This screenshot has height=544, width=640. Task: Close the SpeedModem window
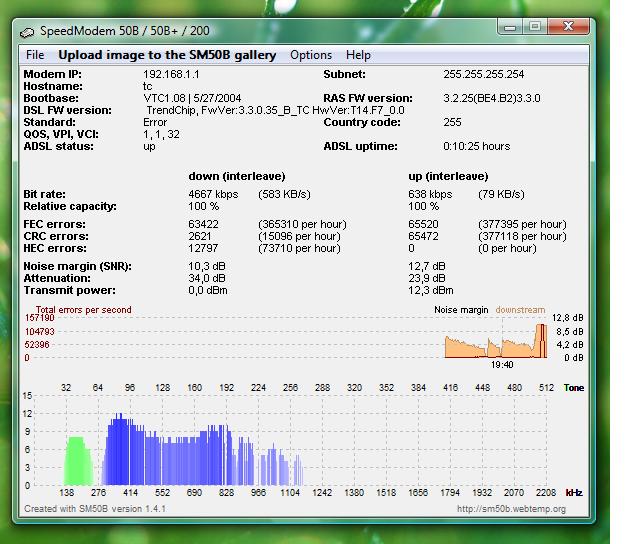pos(568,27)
